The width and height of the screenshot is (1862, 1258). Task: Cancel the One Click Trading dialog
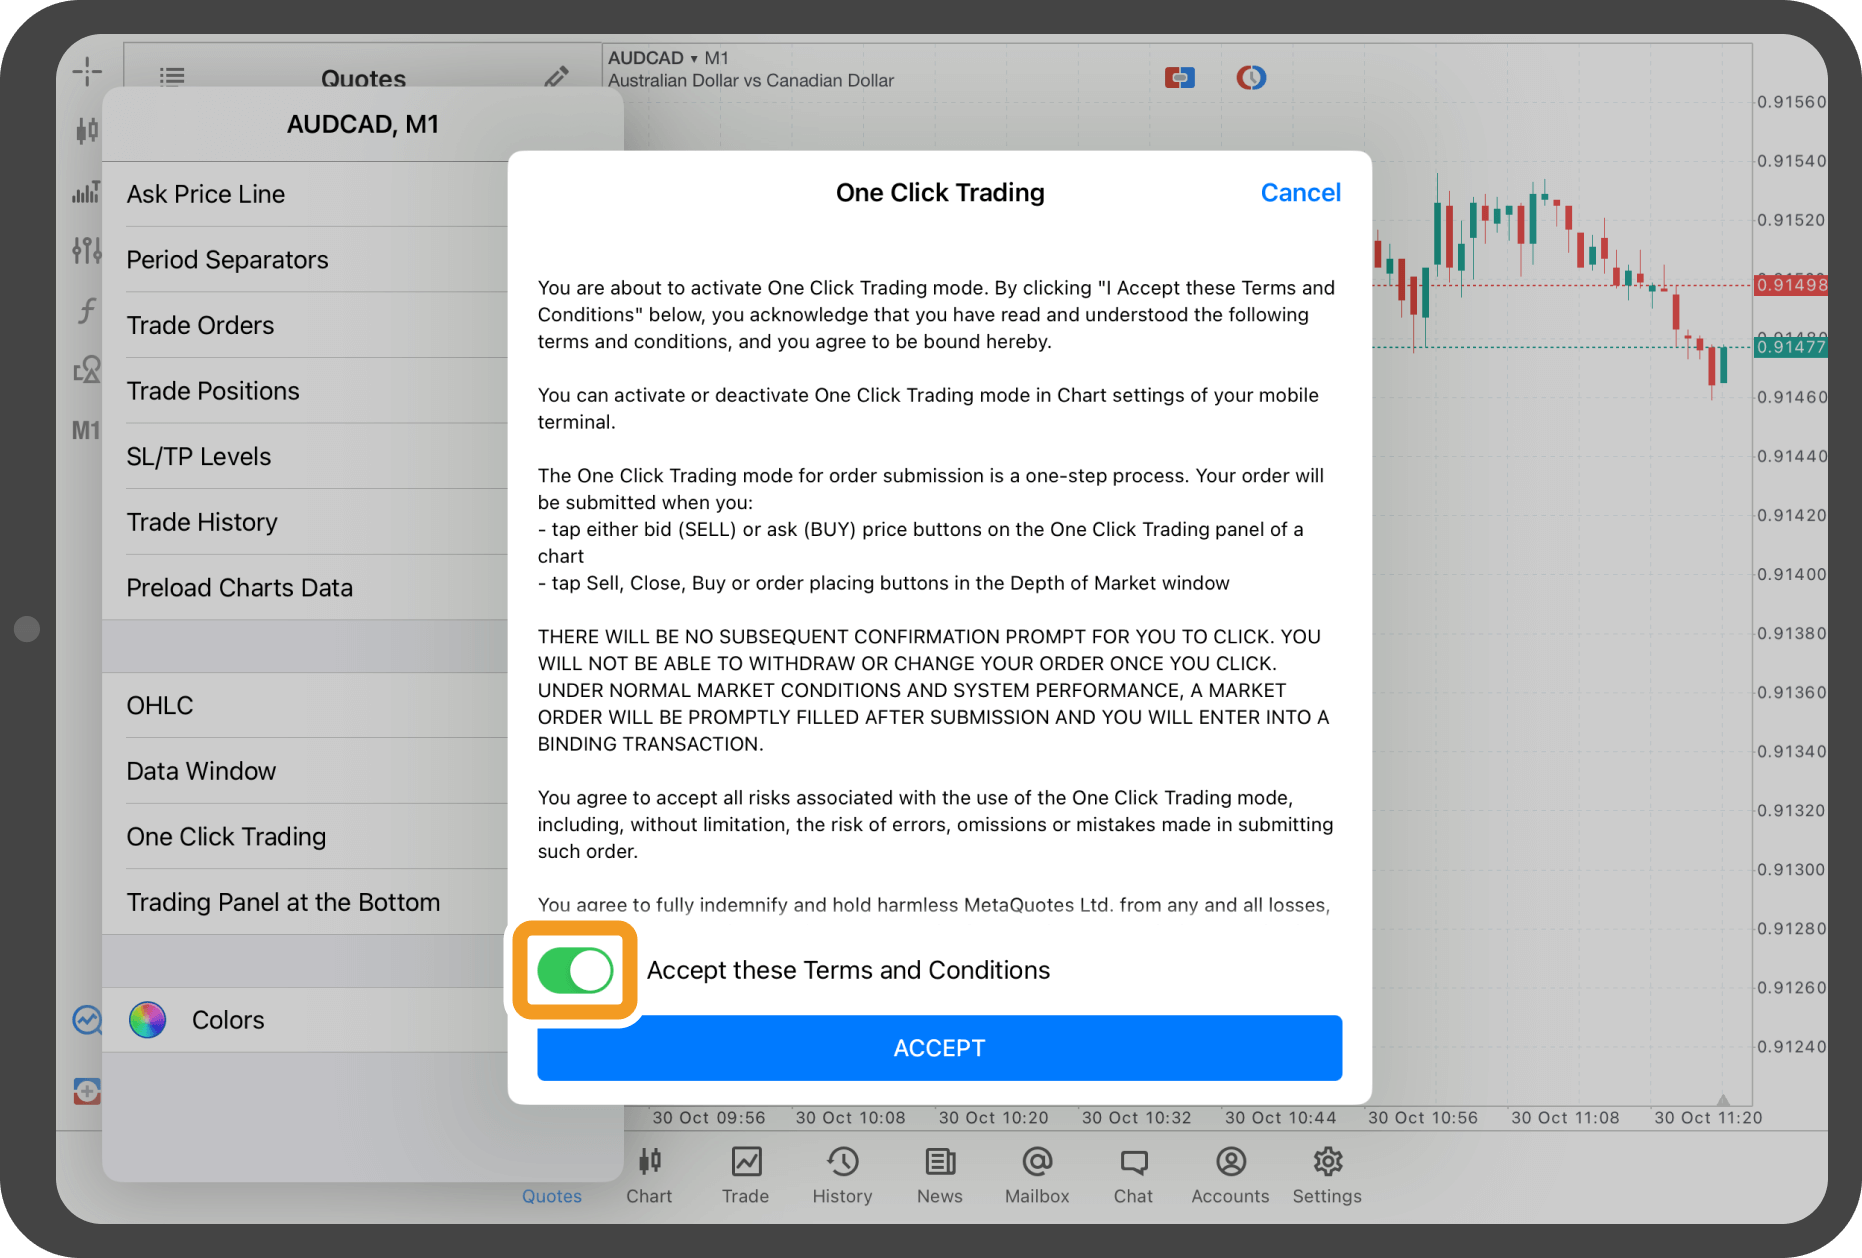click(x=1299, y=193)
